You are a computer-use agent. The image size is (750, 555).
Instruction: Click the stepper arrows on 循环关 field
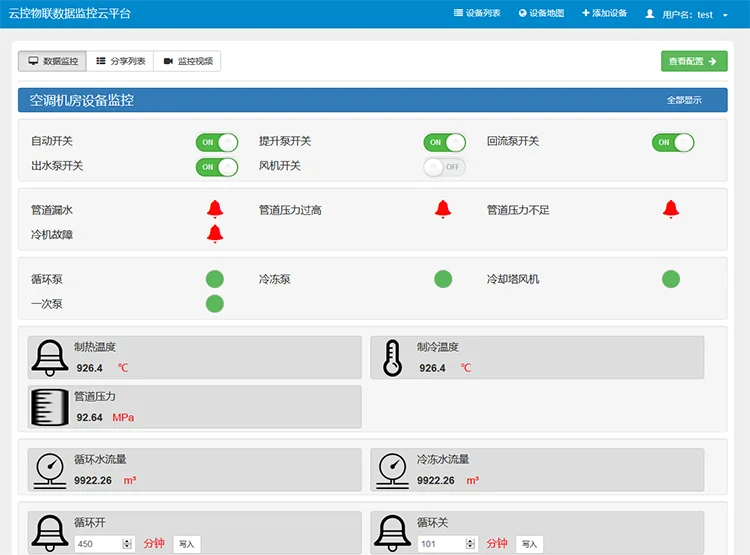470,544
